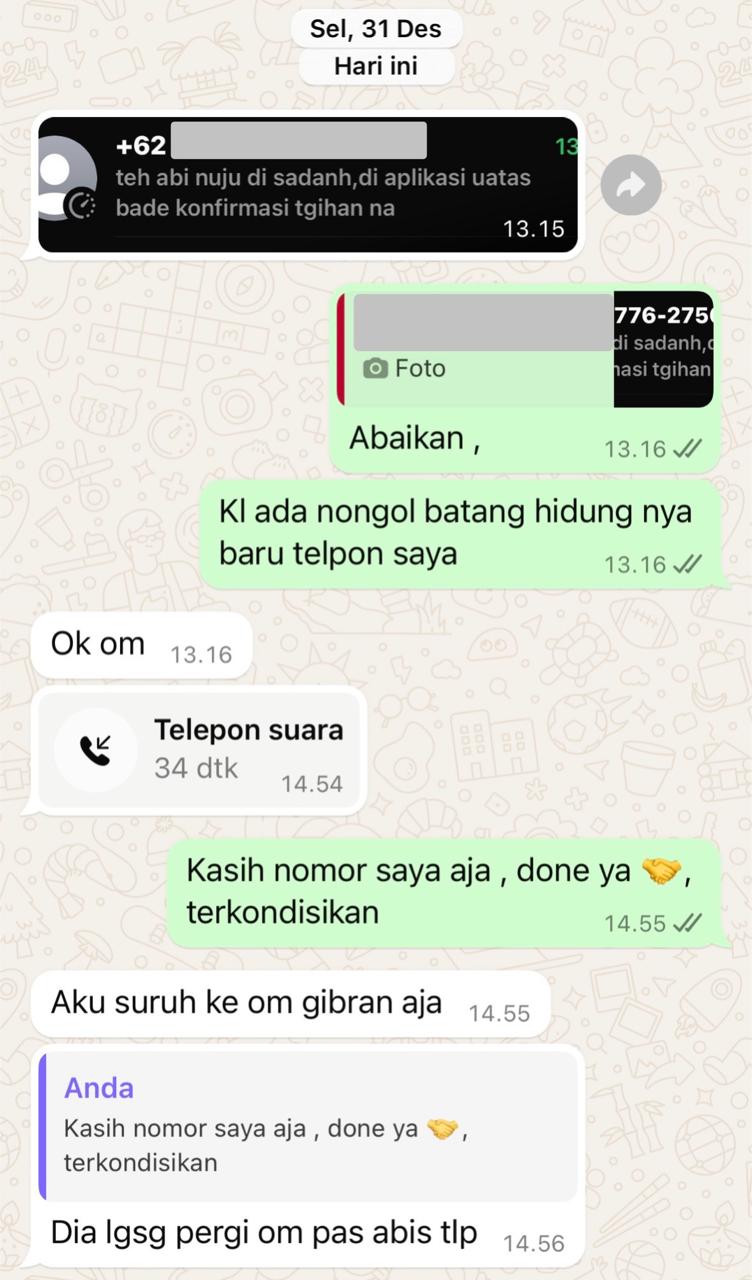
Task: Select the Aku suruh ke om gibran message
Action: (291, 1004)
